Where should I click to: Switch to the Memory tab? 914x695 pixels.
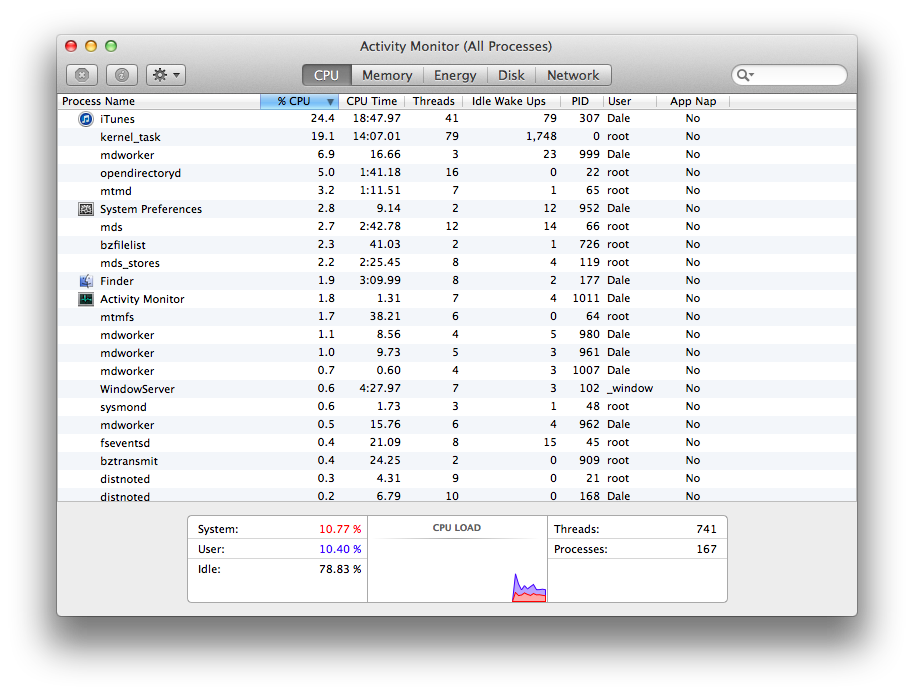[387, 75]
